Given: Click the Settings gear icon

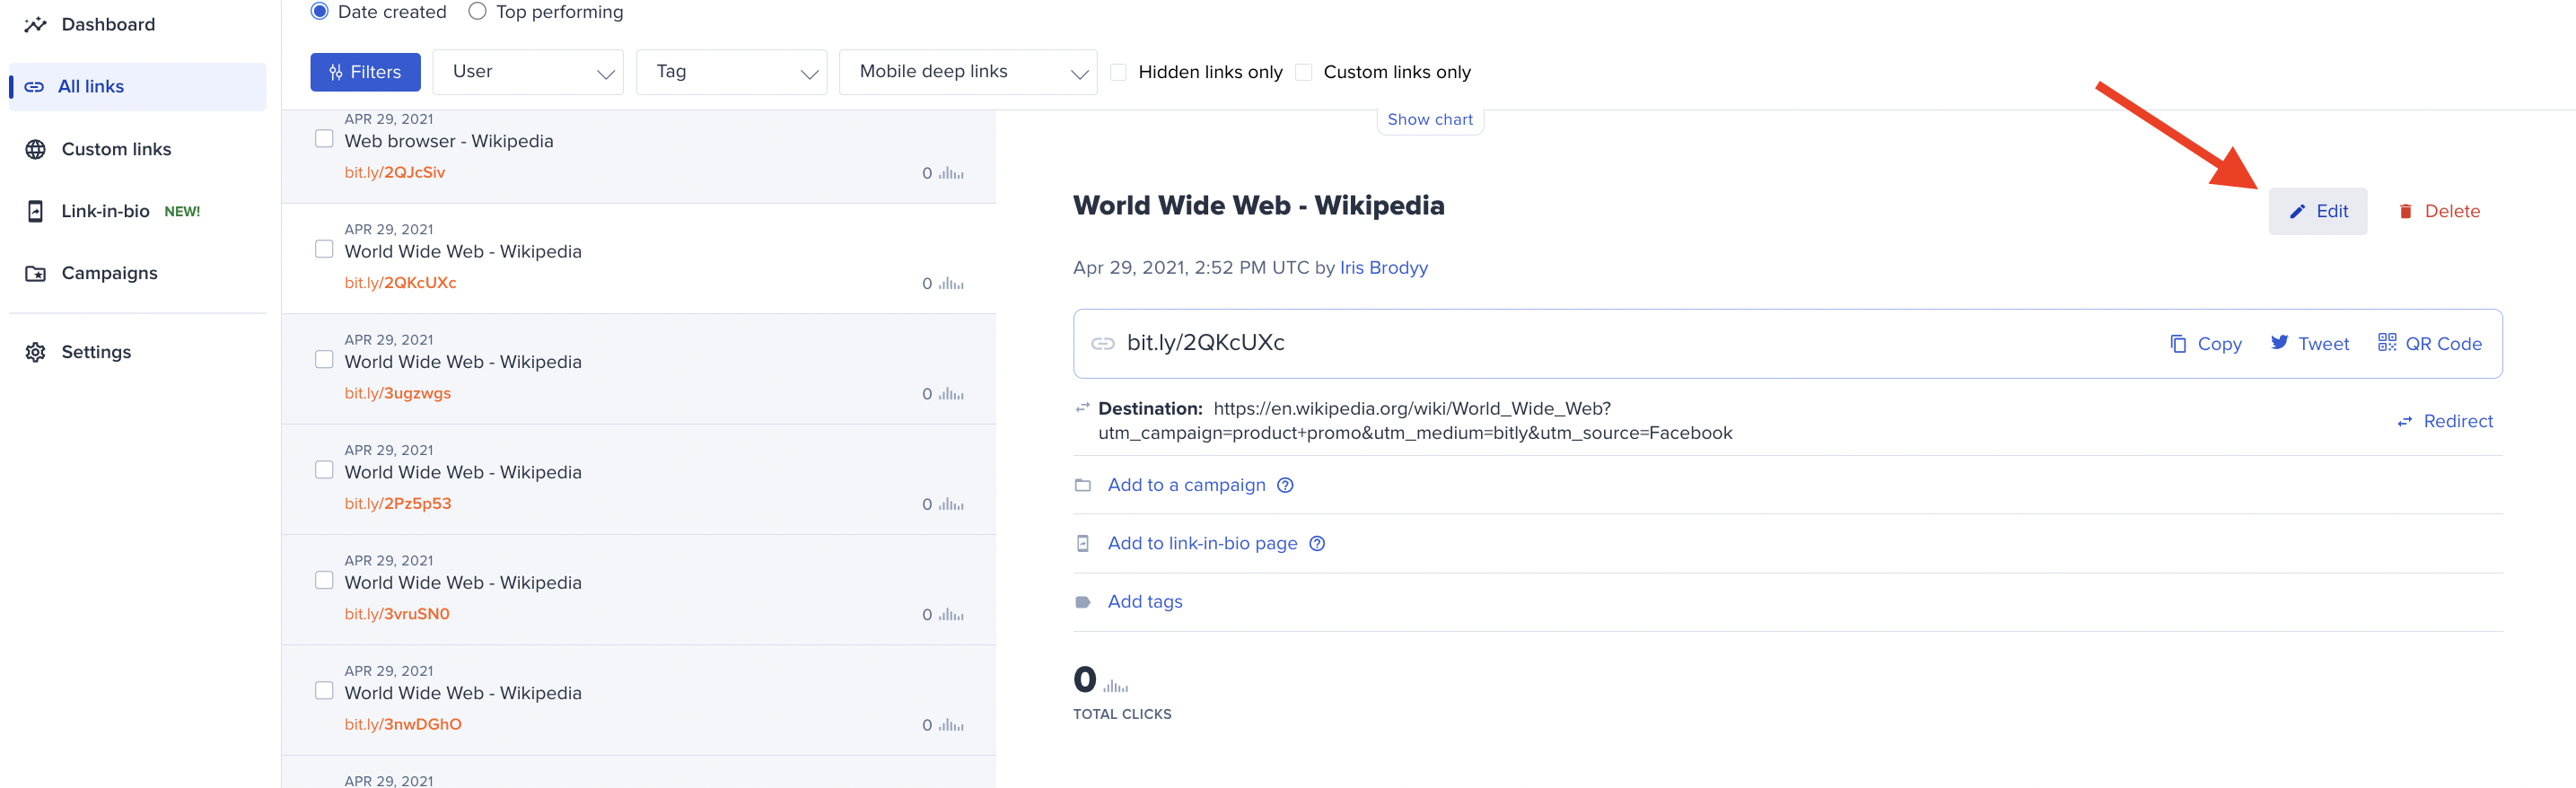Looking at the screenshot, I should (35, 352).
